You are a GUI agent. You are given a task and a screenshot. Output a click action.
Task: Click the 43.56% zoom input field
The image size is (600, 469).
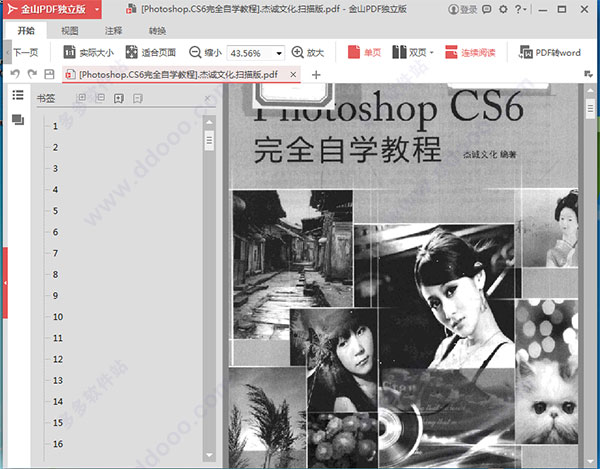[251, 53]
